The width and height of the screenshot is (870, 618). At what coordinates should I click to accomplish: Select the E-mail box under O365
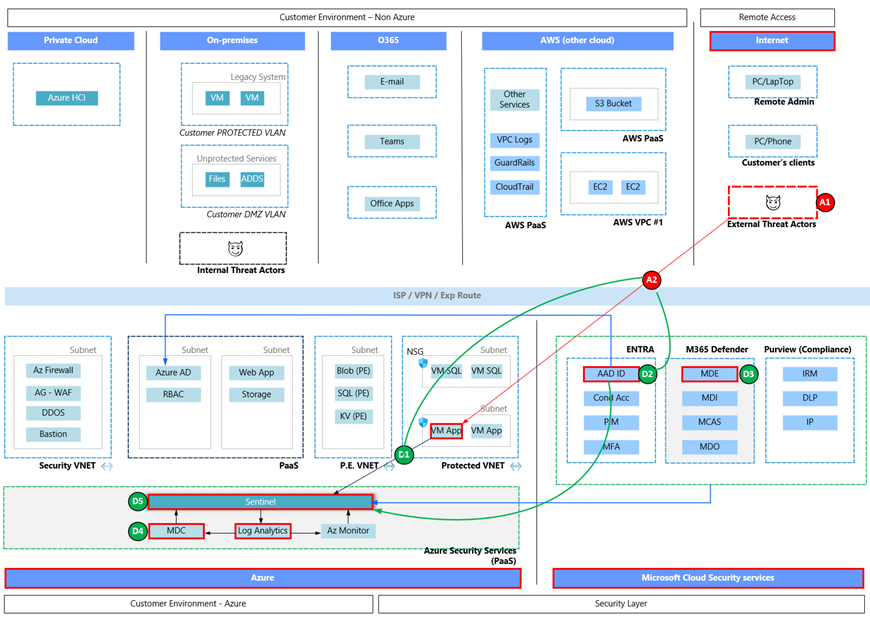point(392,82)
